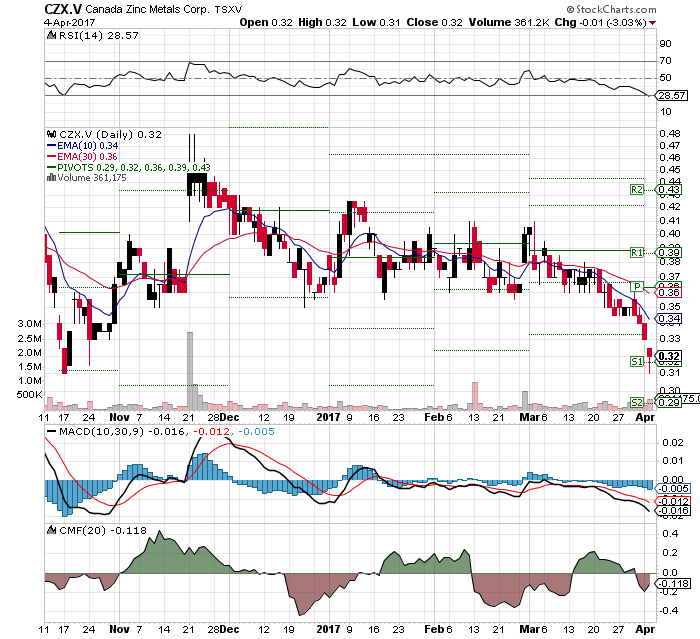Click the red -0.012 in the MACD legend
This screenshot has height=639, width=700.
(212, 431)
